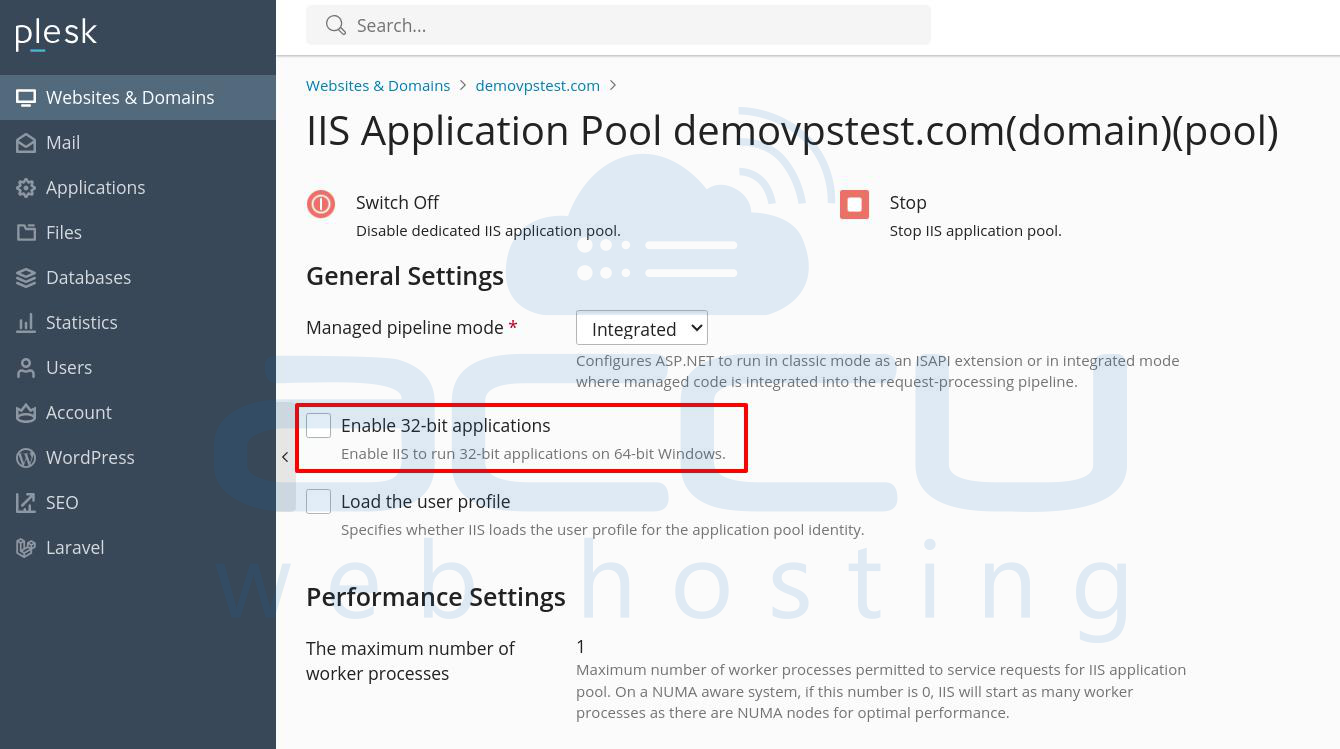The height and width of the screenshot is (749, 1340).
Task: Focus the Search input field
Action: (618, 25)
